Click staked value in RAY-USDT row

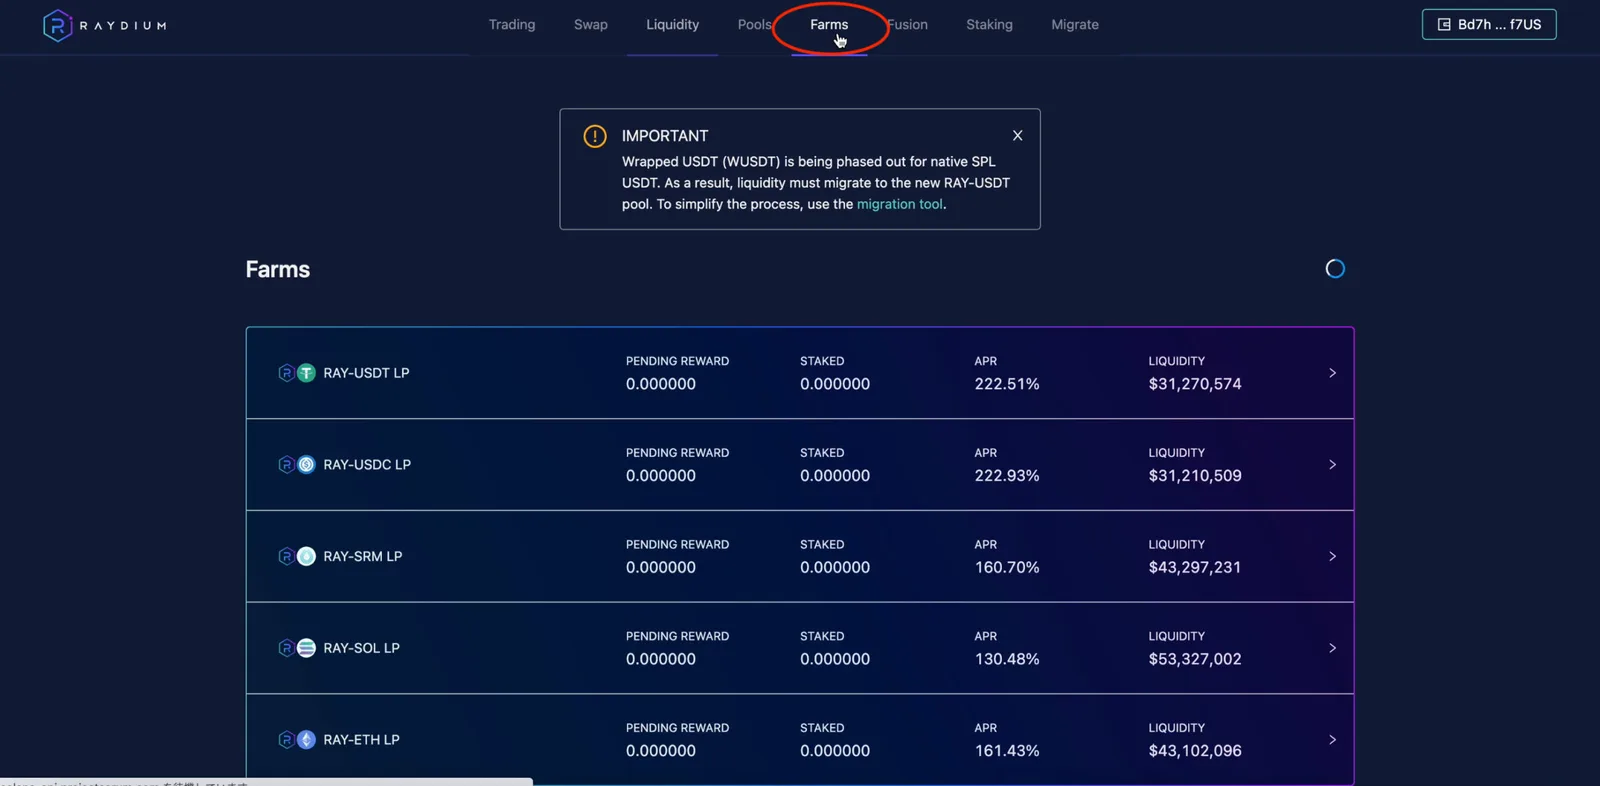[835, 384]
